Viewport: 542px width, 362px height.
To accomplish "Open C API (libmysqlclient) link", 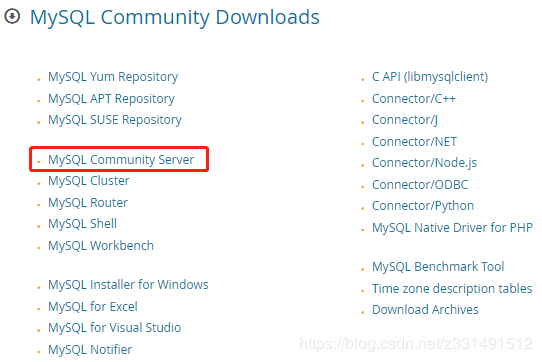I will tap(430, 77).
